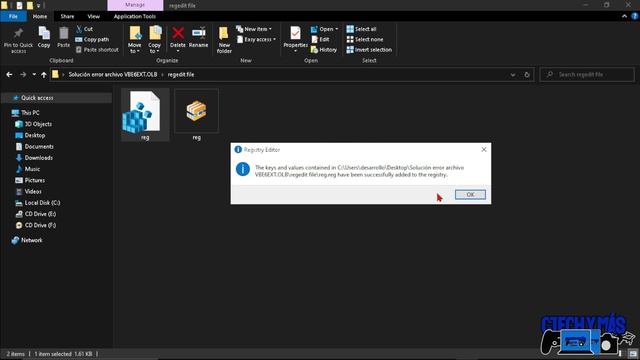
Task: Open the New item dropdown
Action: (x=254, y=29)
